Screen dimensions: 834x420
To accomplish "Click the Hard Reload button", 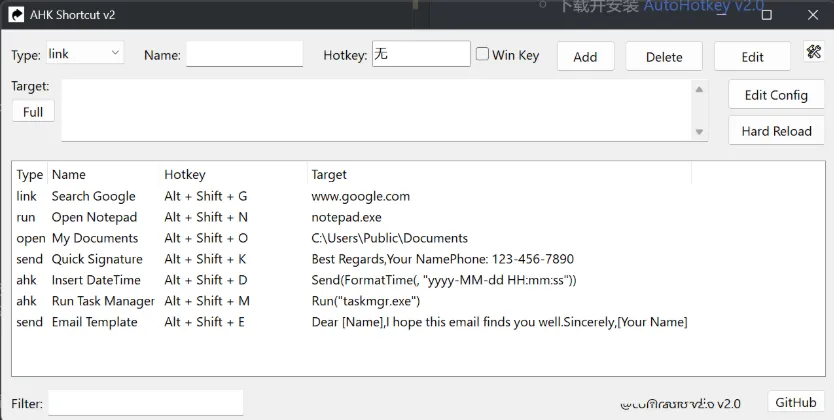I will 776,131.
